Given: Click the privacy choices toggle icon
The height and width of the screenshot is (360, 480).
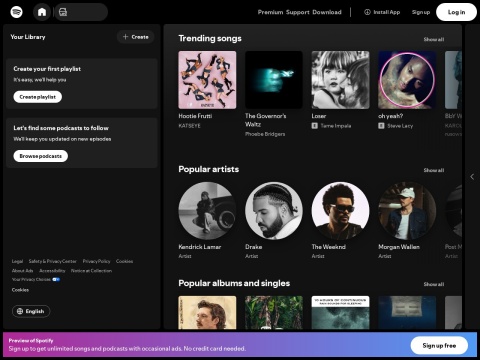Looking at the screenshot, I should coord(56,279).
